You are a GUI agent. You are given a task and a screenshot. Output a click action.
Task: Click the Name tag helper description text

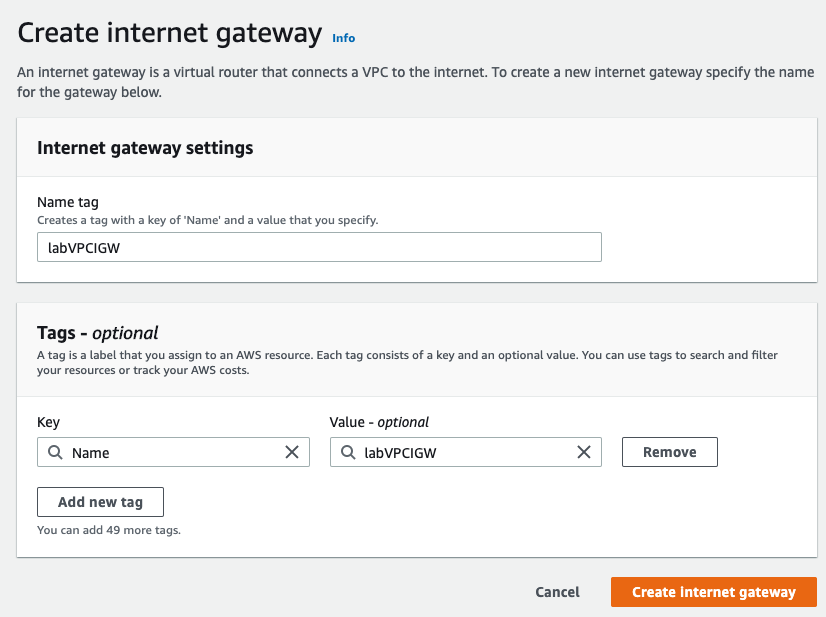[207, 220]
